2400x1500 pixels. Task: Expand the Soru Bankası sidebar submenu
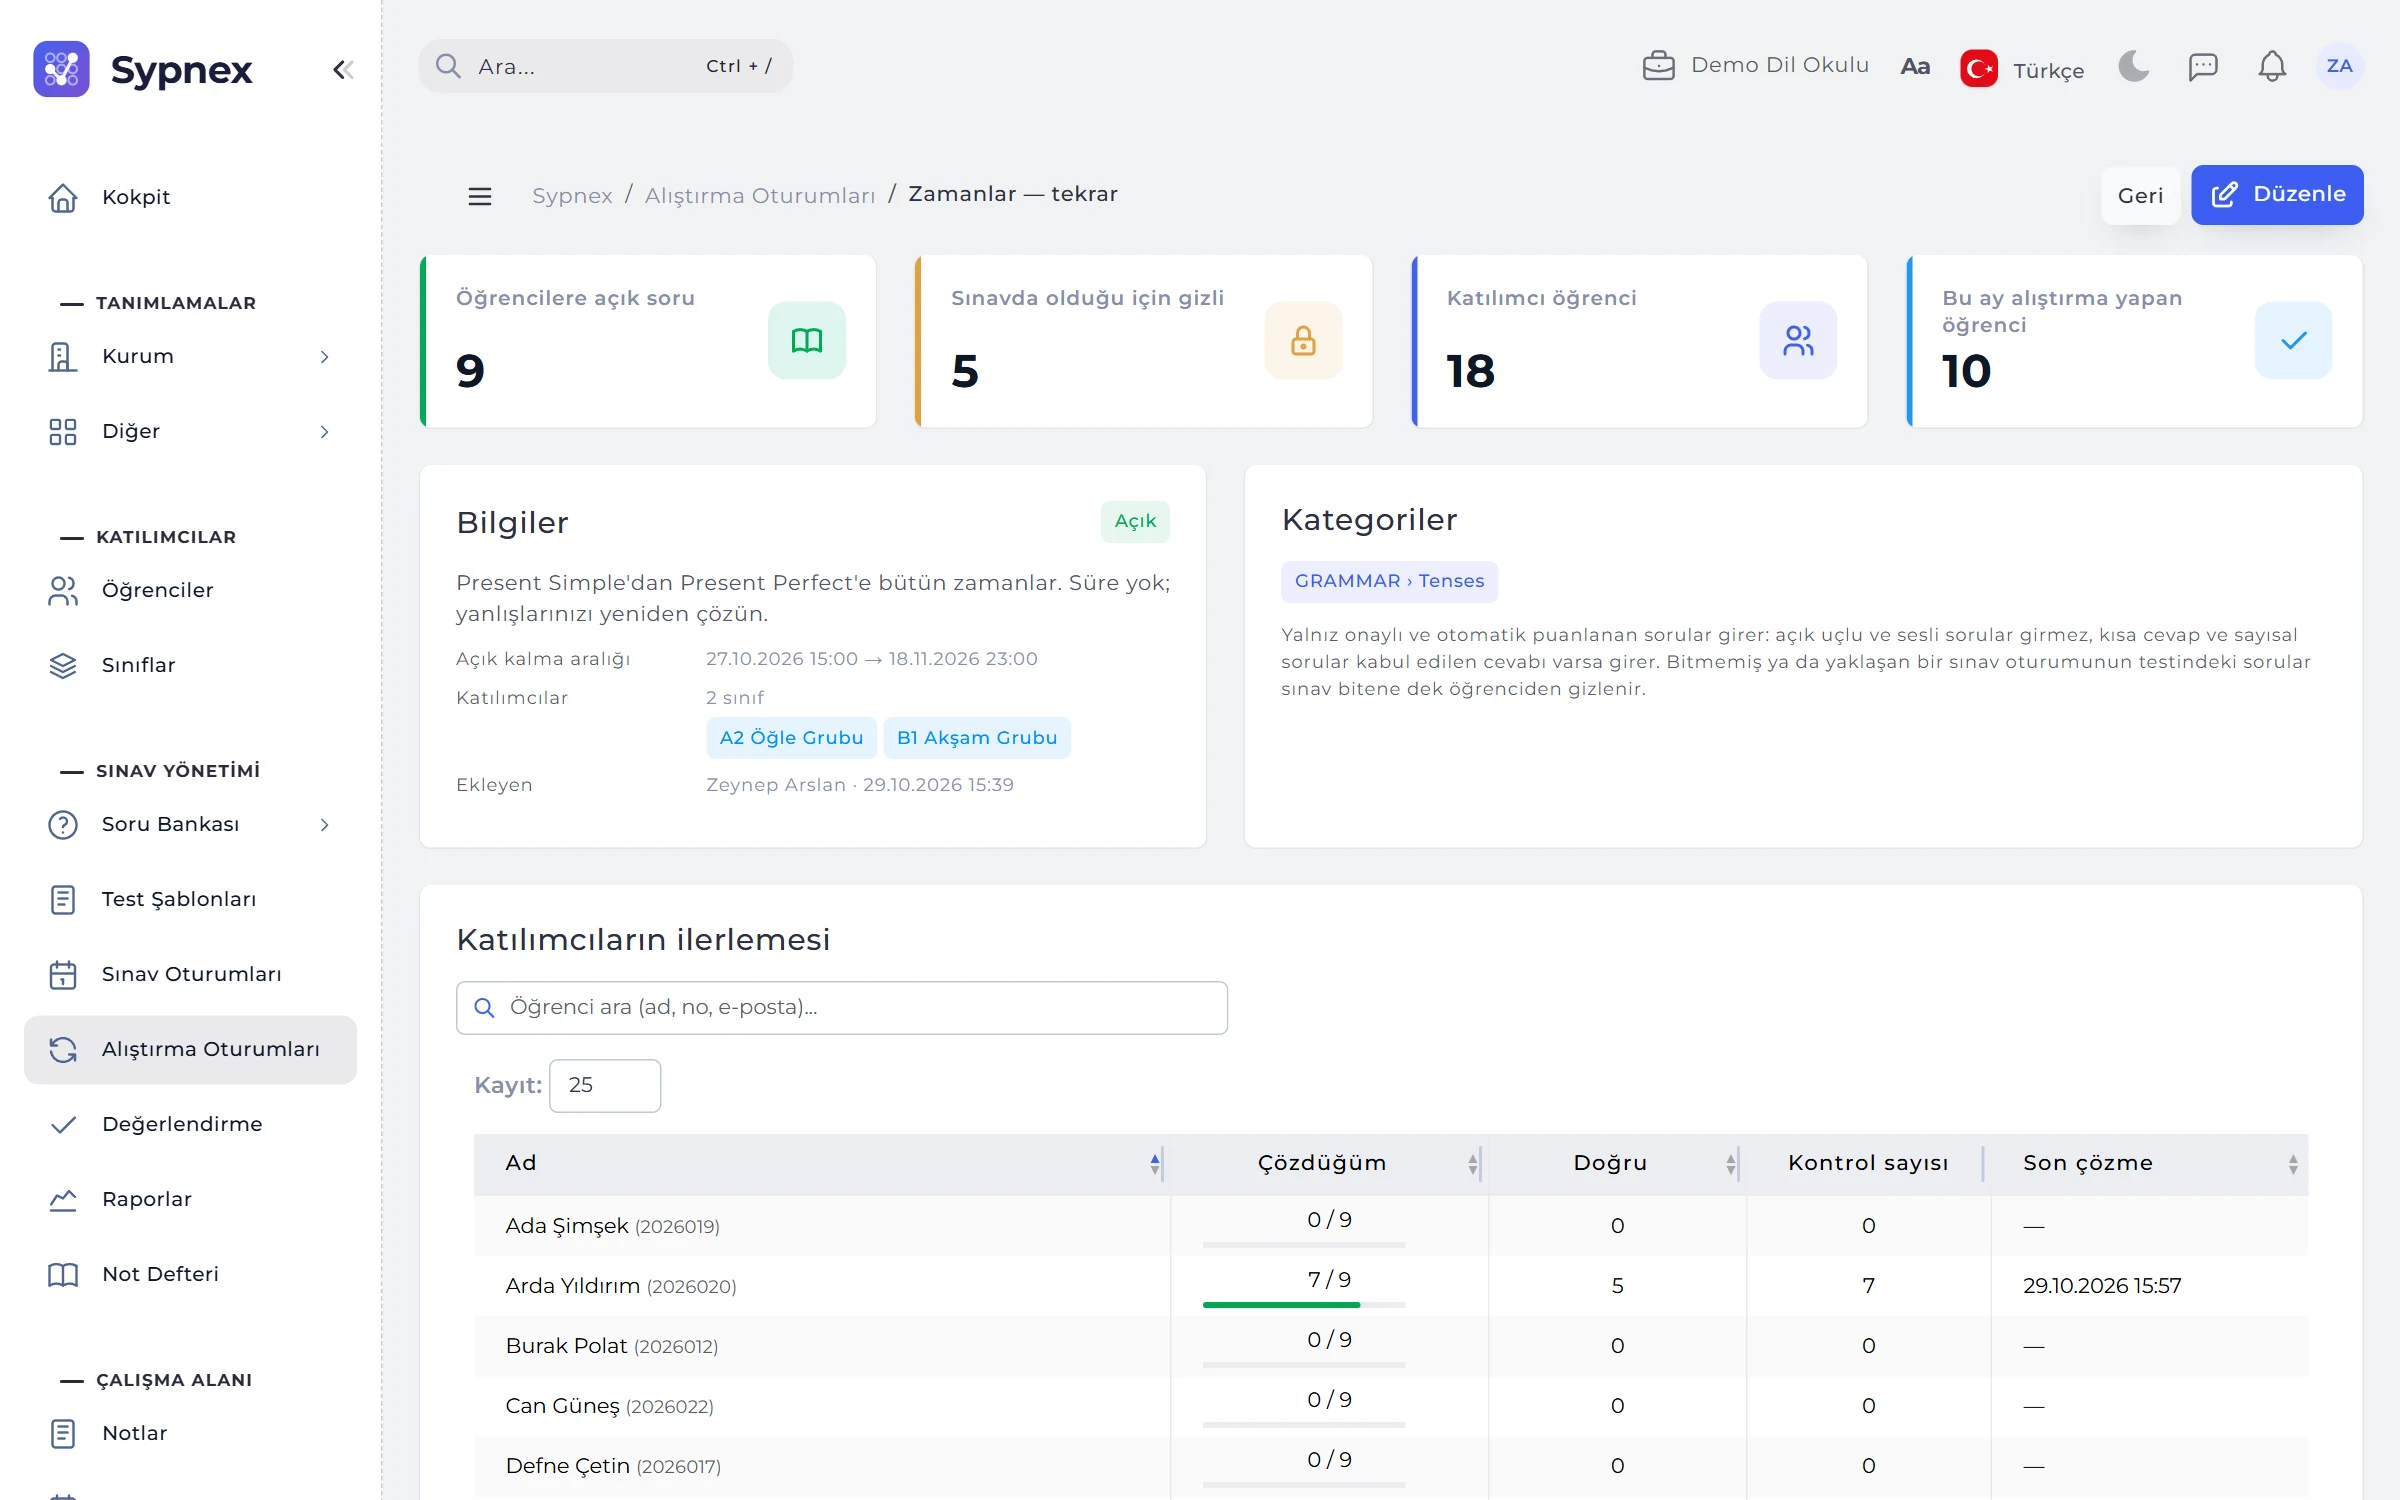coord(190,824)
